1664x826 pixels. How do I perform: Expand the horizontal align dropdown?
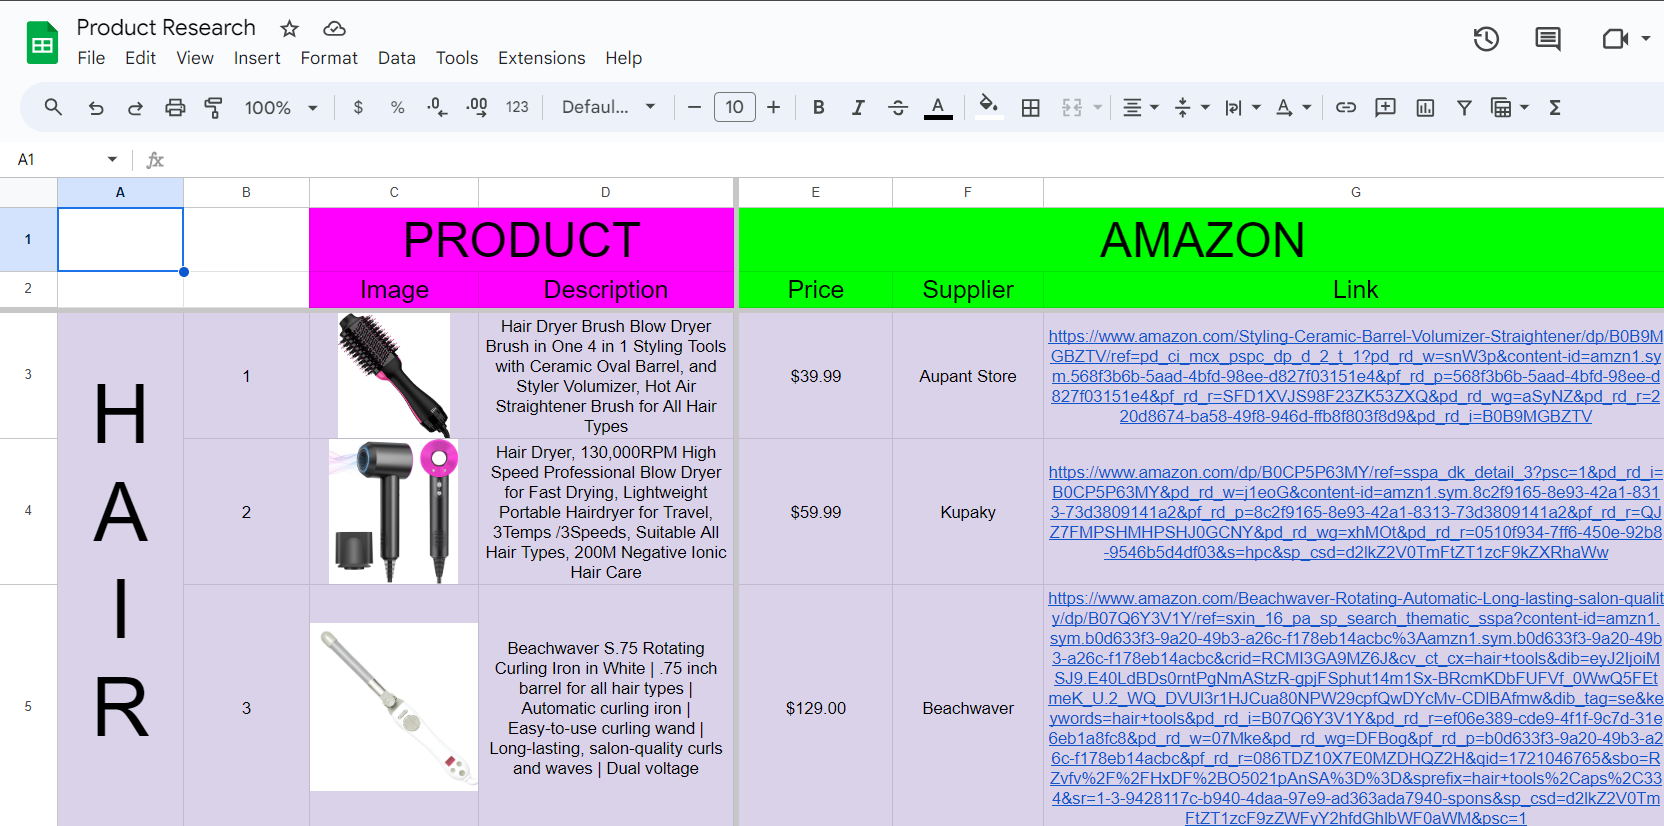click(x=1140, y=108)
